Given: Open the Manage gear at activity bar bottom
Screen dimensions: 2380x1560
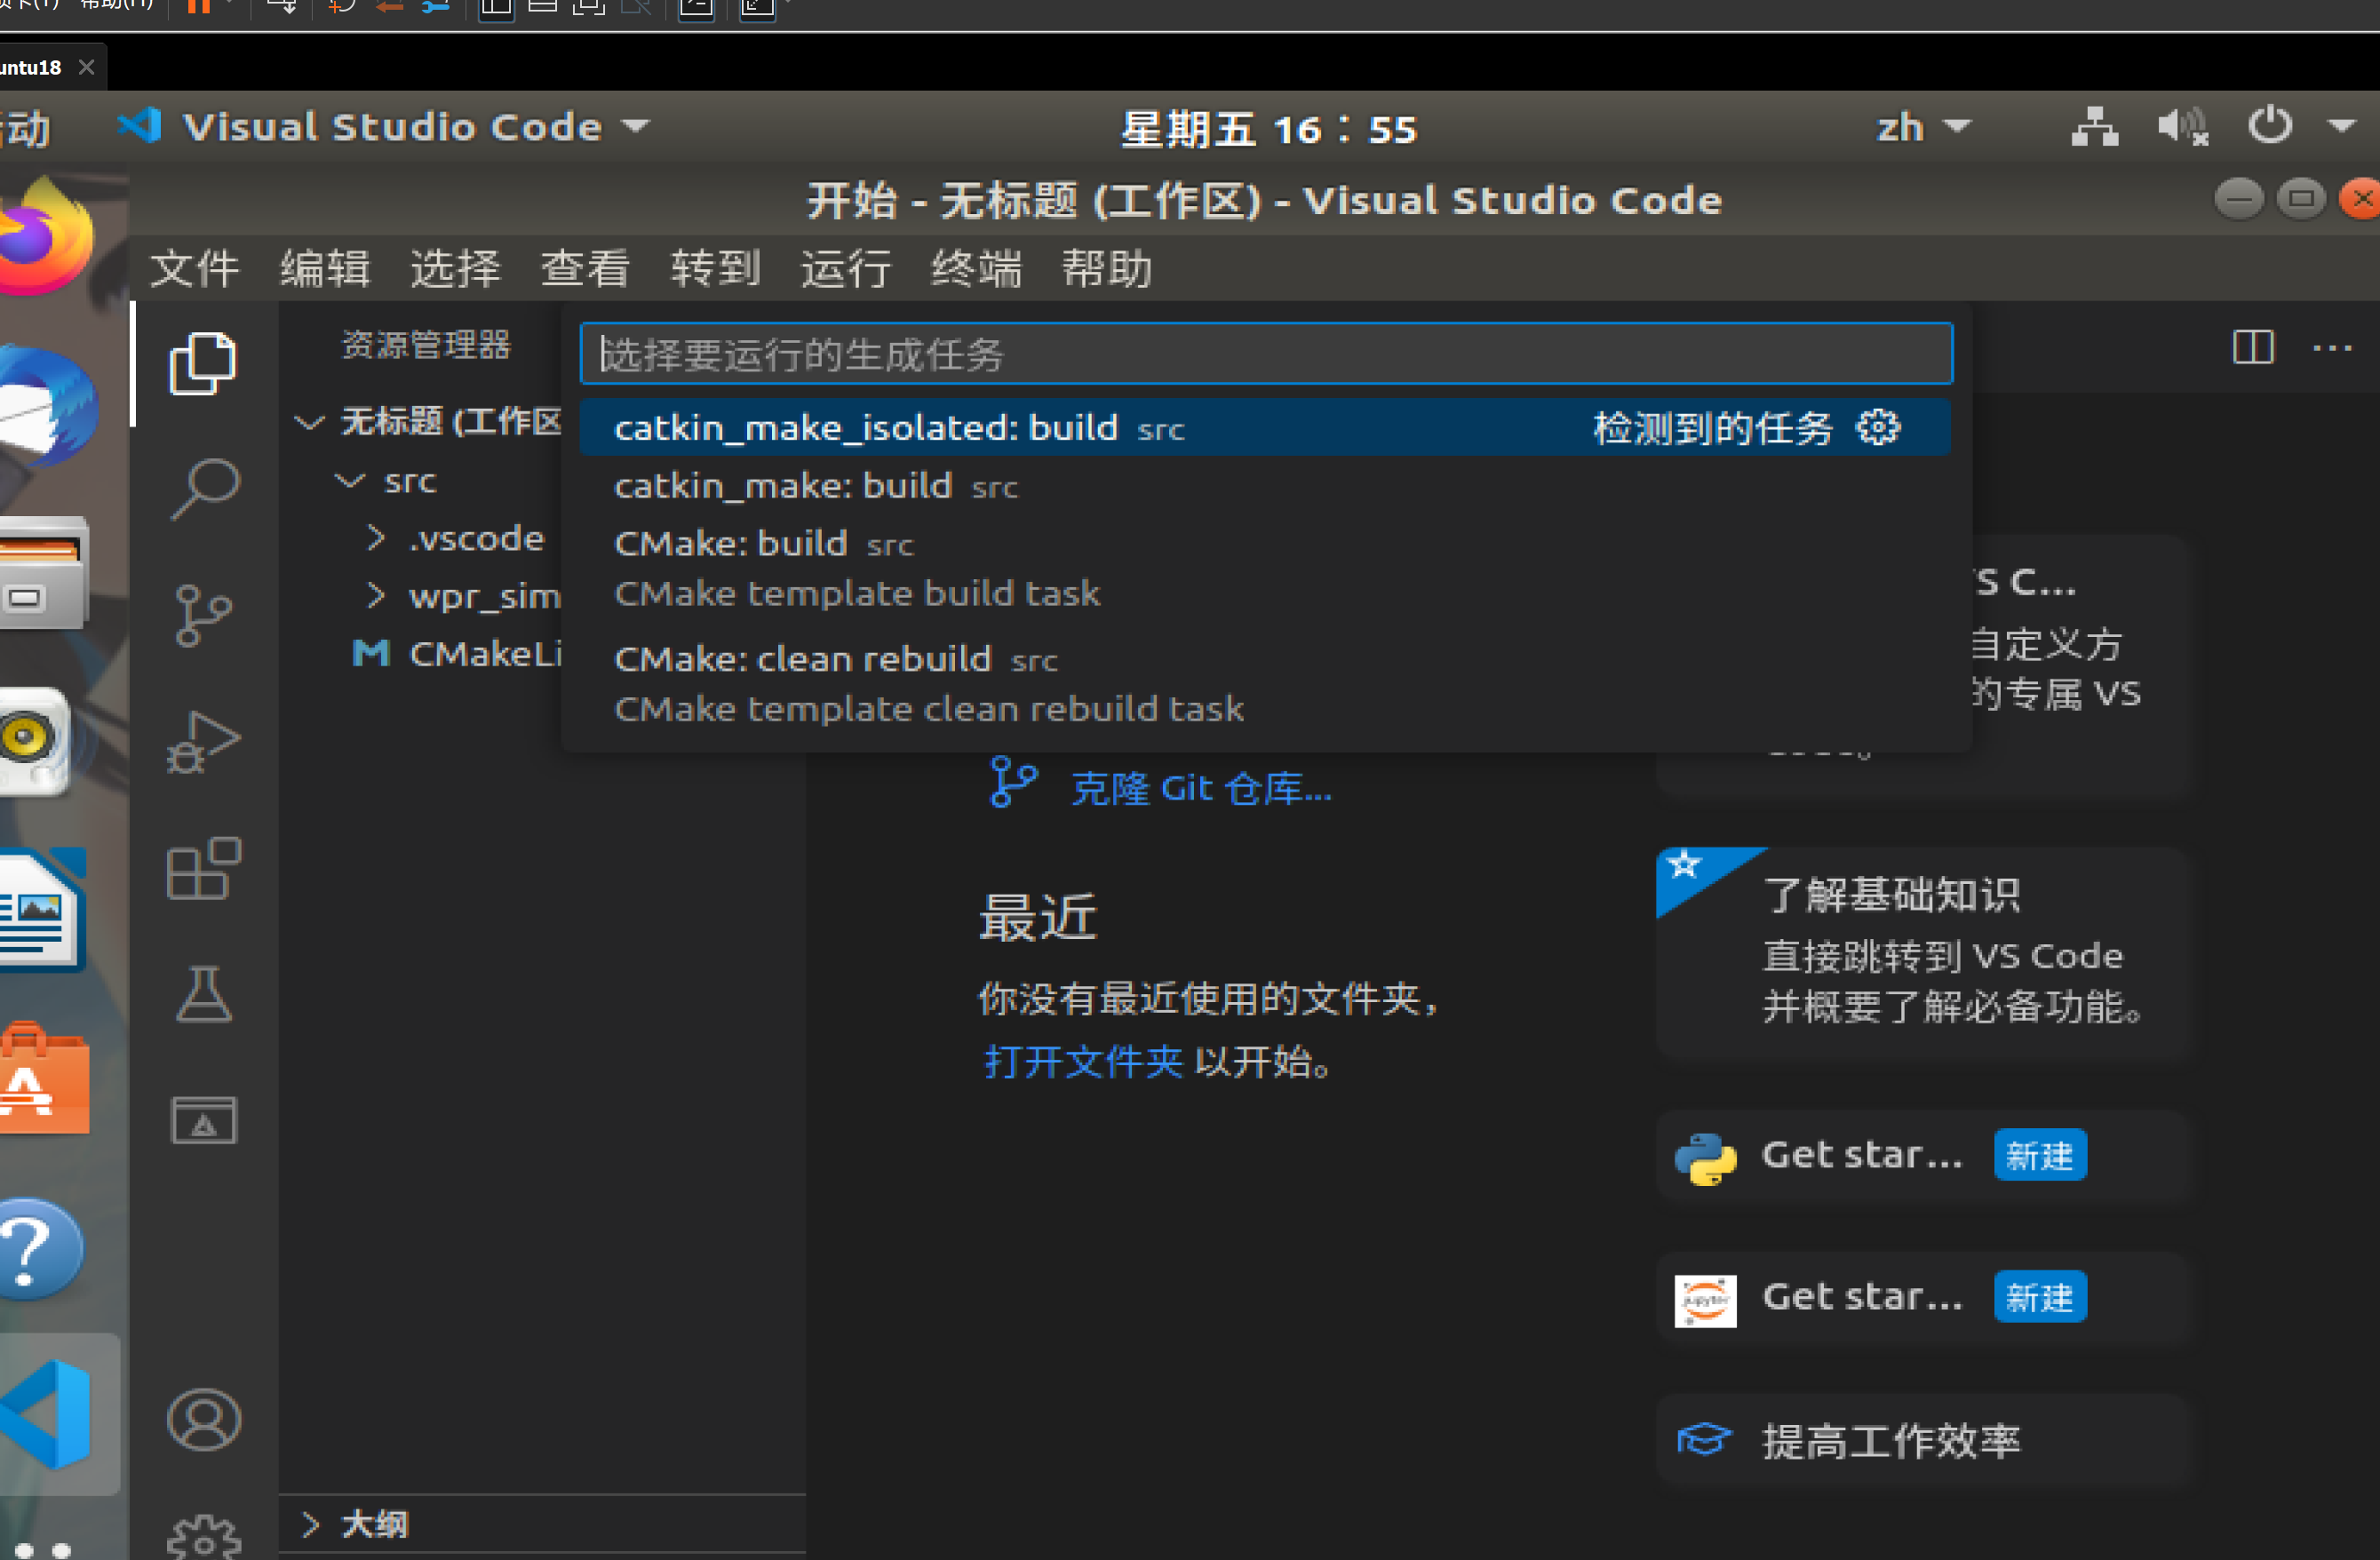Looking at the screenshot, I should [203, 1538].
